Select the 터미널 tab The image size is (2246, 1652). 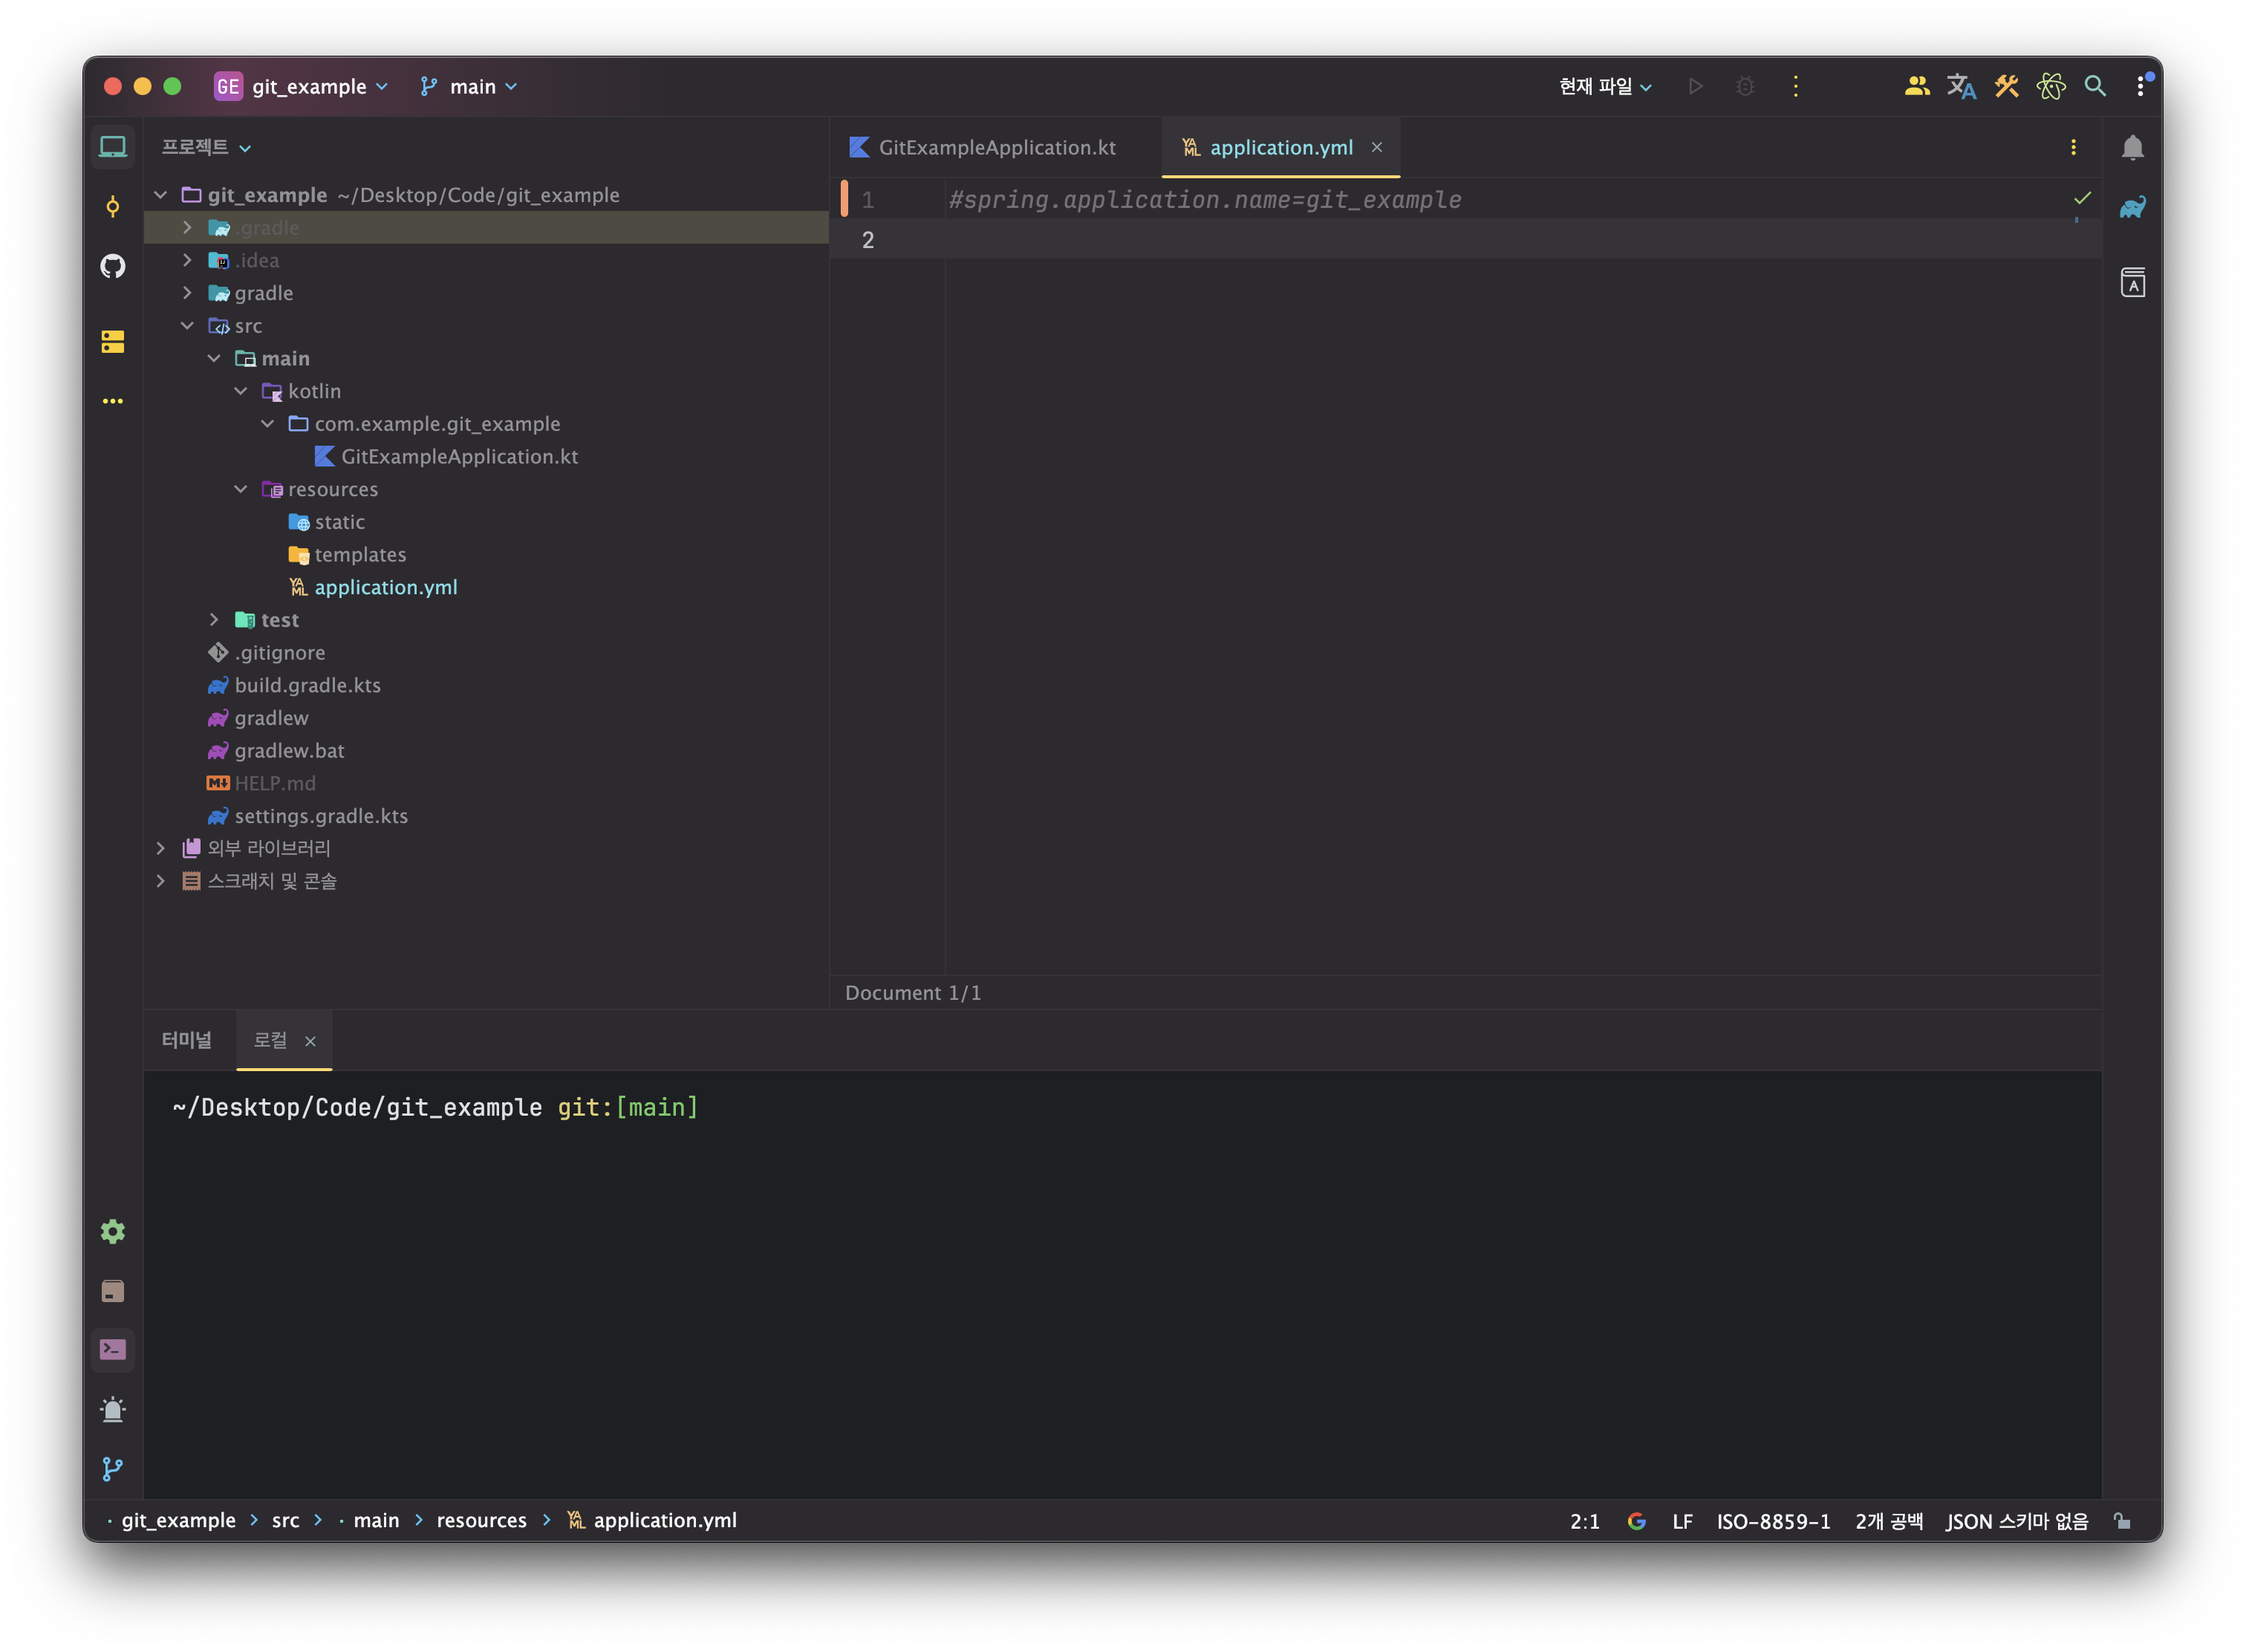pyautogui.click(x=187, y=1040)
